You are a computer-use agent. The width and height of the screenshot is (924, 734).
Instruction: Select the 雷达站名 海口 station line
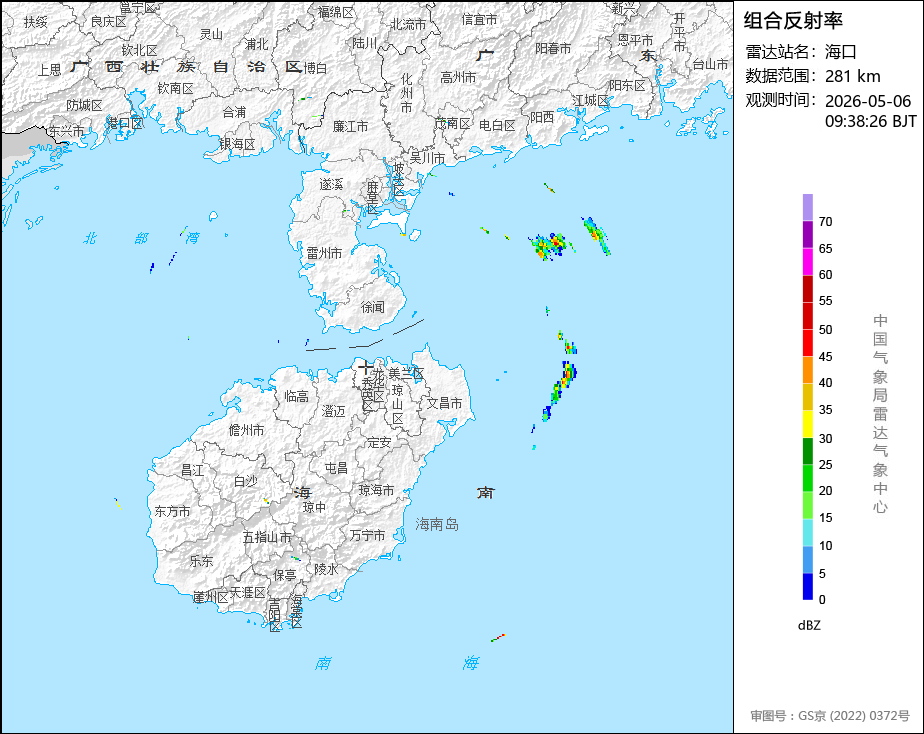[x=801, y=52]
